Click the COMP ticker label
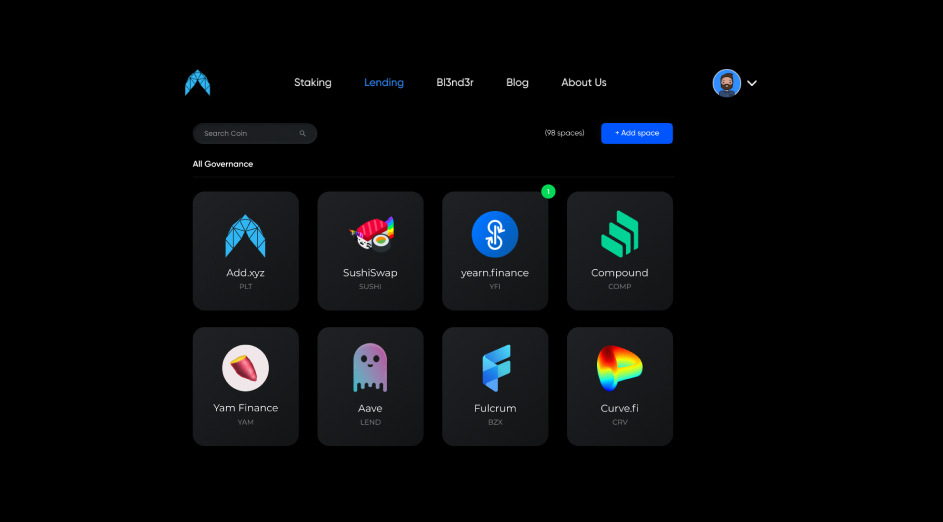Screen dimensions: 943x522 click(619, 287)
